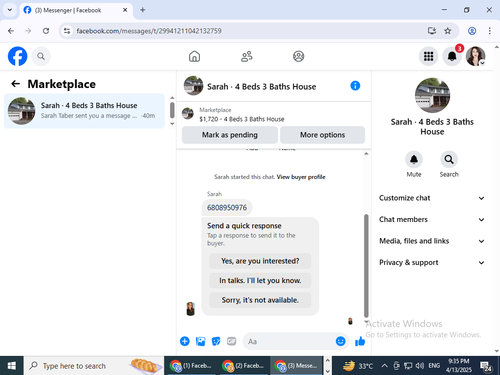Attach a photo with the image icon
This screenshot has height=375, width=500.
pyautogui.click(x=200, y=341)
